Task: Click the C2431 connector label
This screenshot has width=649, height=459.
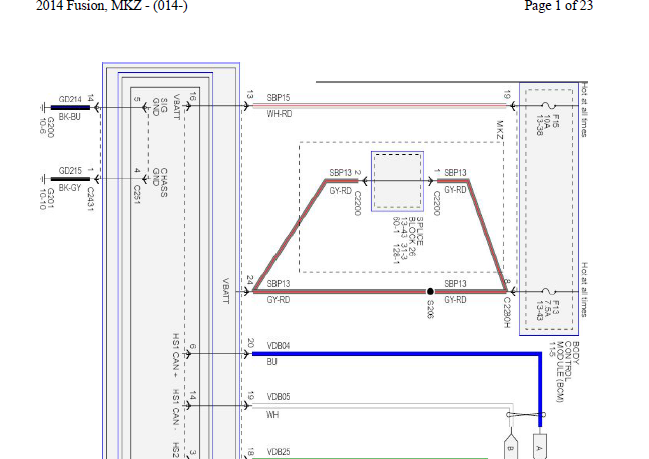Action: tap(90, 199)
